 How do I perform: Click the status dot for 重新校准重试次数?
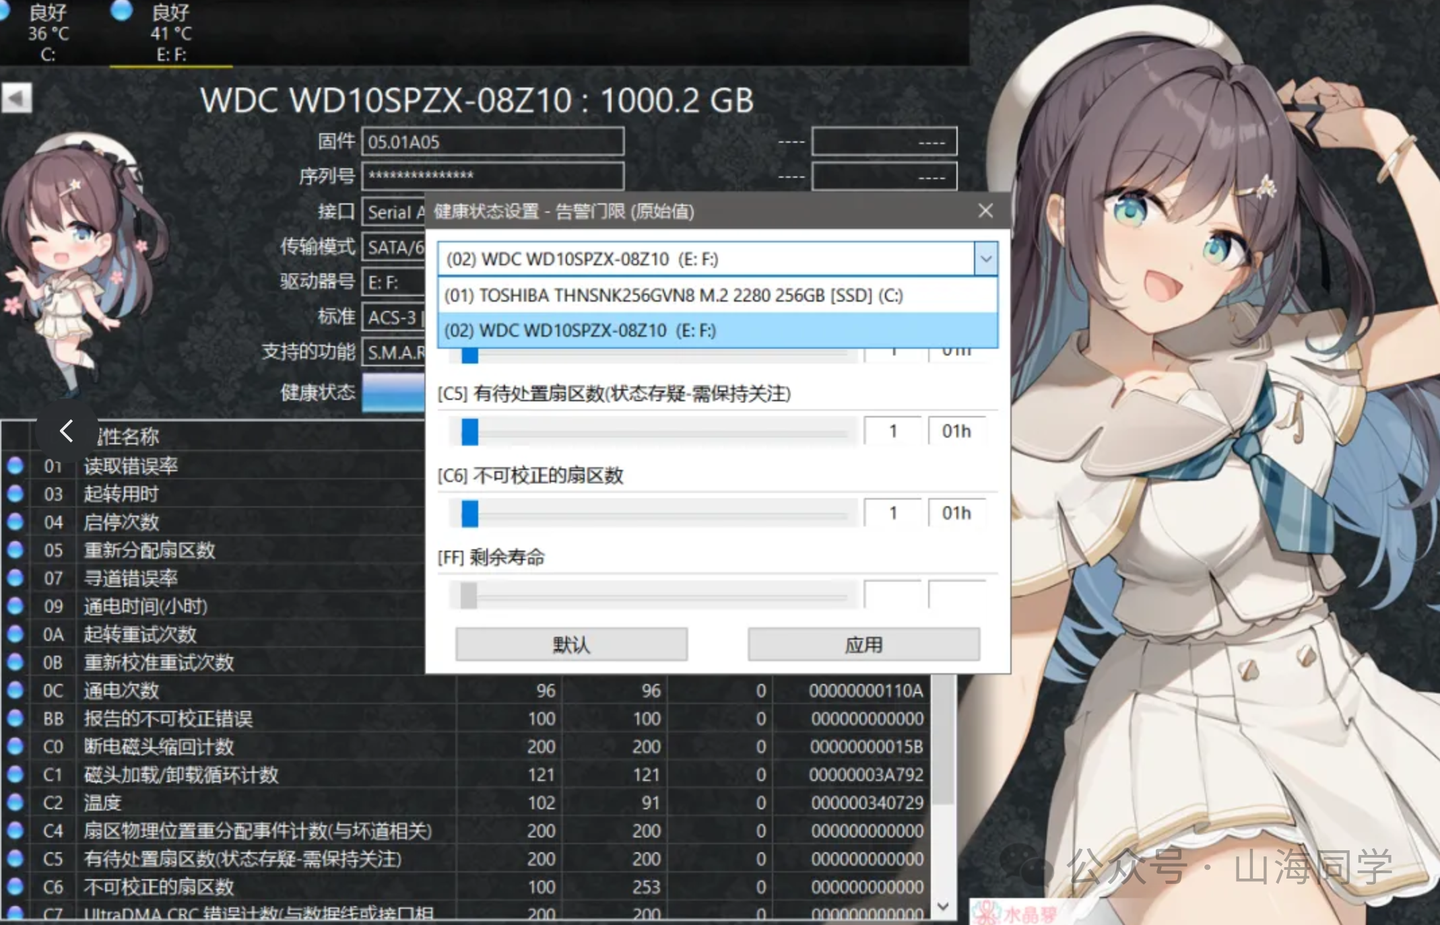(15, 661)
